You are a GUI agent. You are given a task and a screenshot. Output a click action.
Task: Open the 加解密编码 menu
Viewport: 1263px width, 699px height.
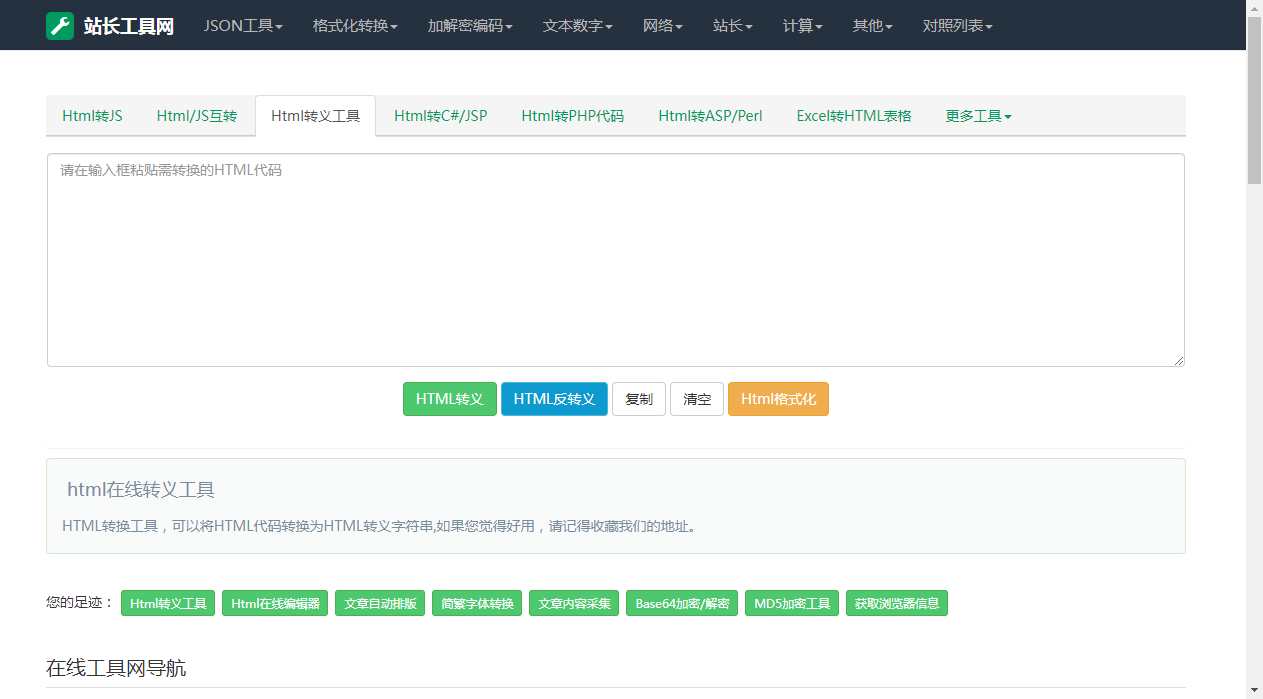pyautogui.click(x=468, y=25)
